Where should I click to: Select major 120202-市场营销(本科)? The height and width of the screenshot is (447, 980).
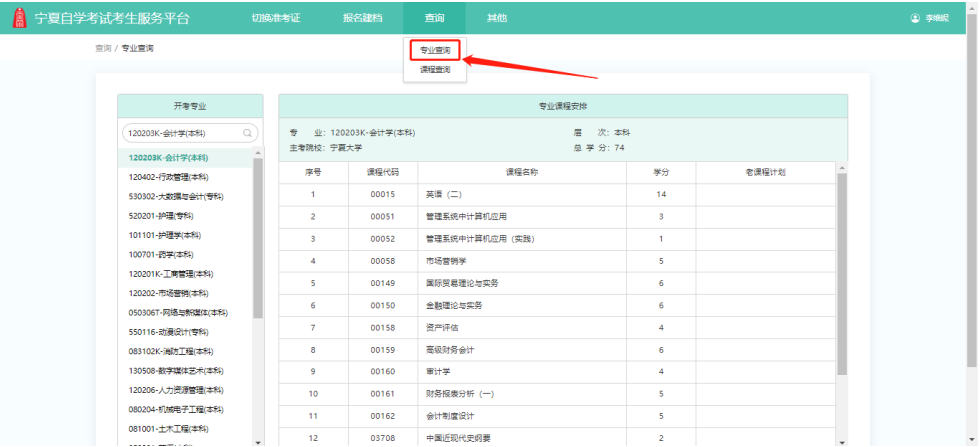tap(168, 293)
